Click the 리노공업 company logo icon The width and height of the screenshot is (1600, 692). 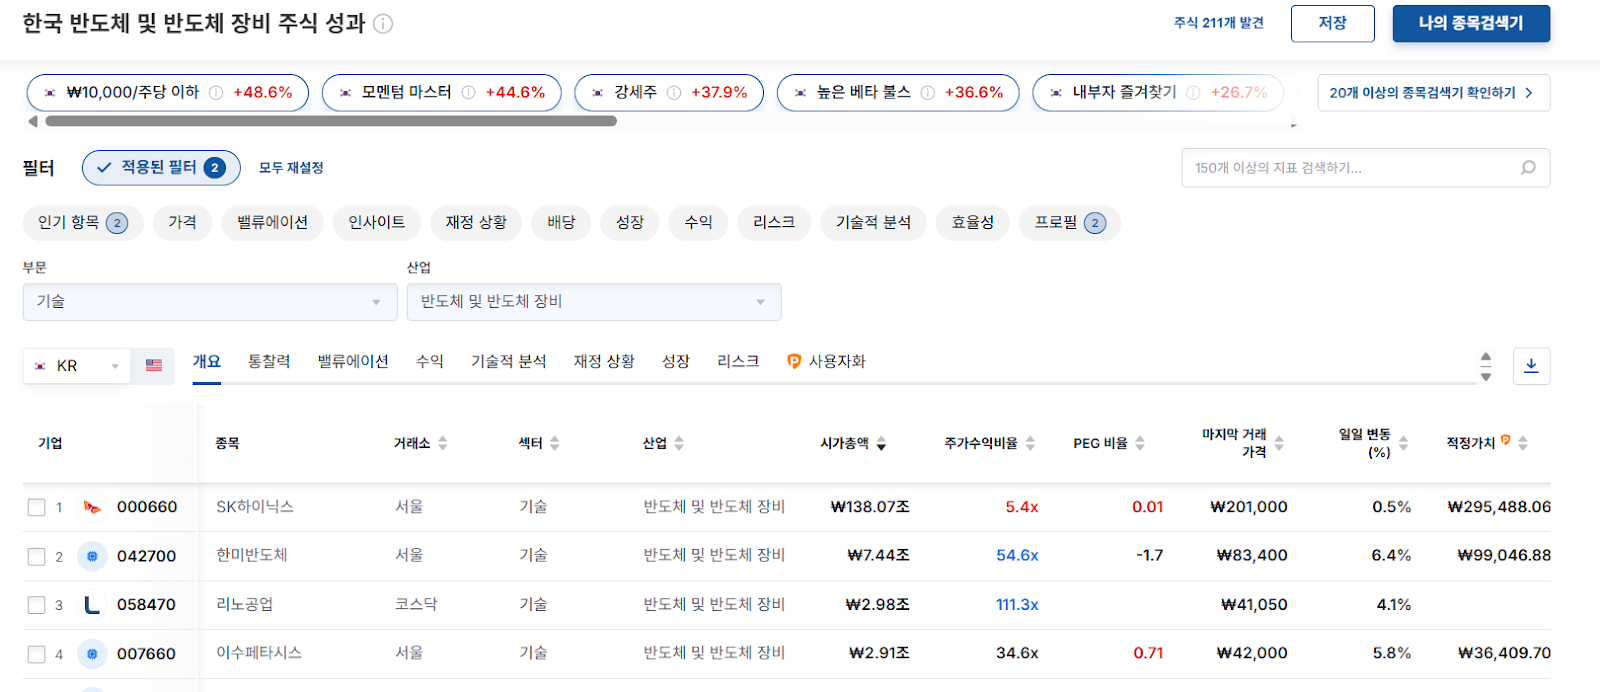pyautogui.click(x=92, y=605)
